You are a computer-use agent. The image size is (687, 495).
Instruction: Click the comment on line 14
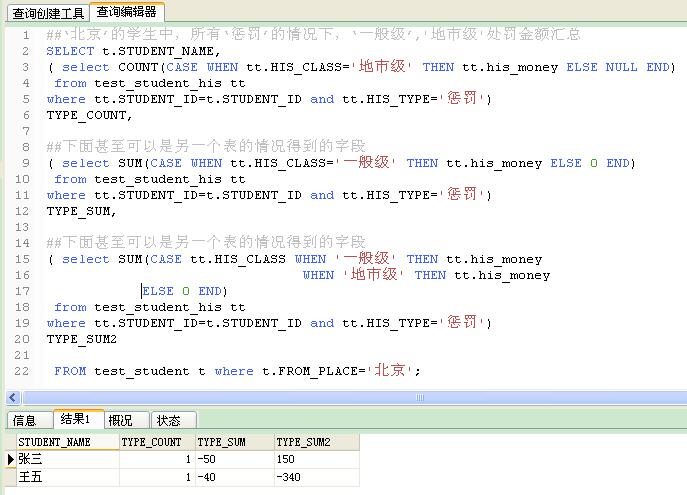tap(206, 242)
